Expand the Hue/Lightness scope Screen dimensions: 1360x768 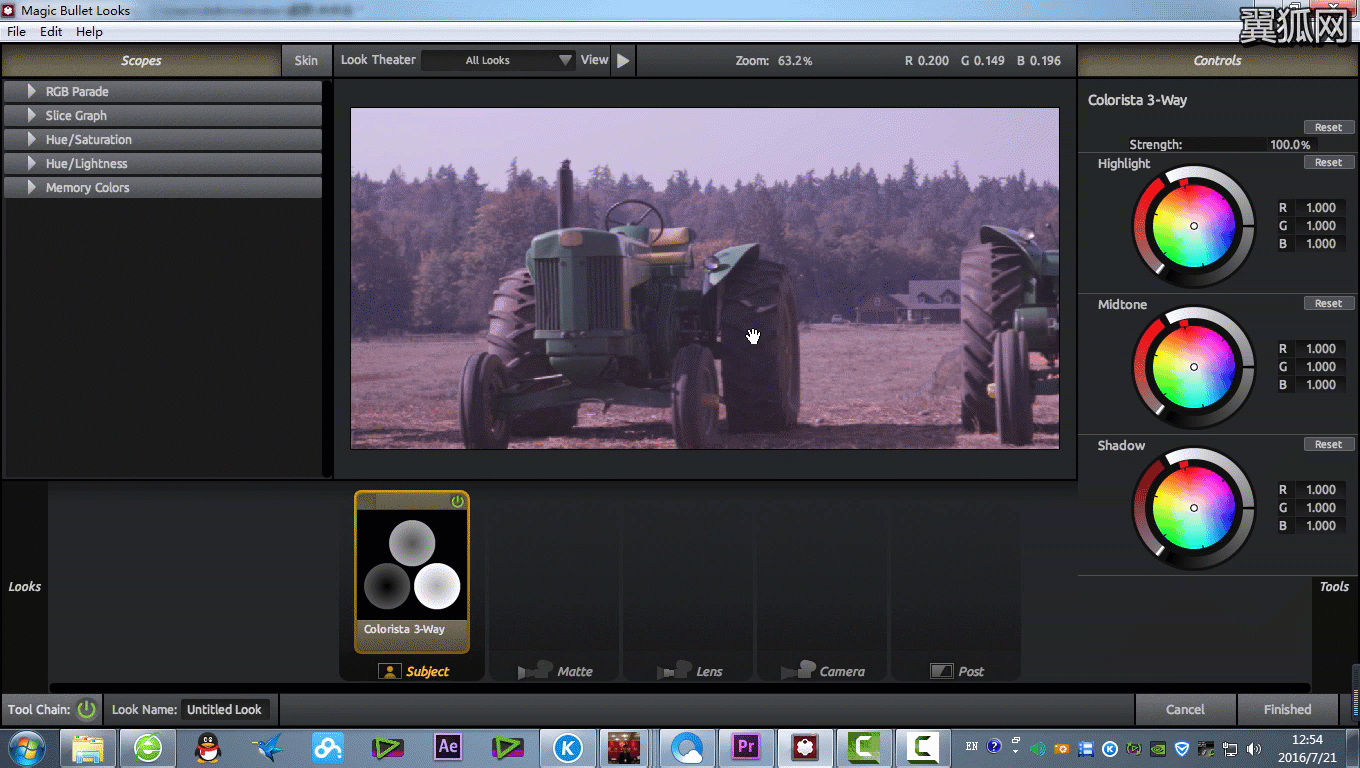[x=163, y=163]
